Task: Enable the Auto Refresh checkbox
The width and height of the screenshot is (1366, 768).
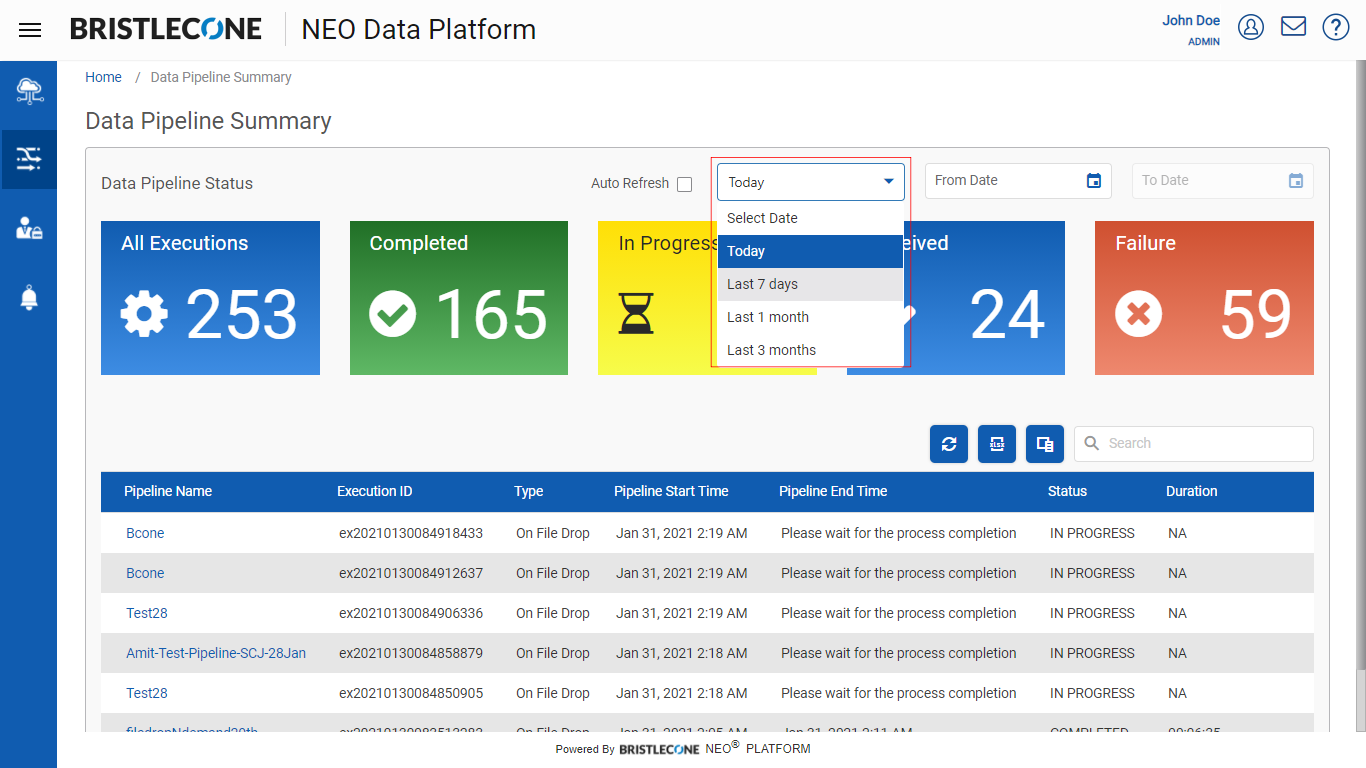Action: [685, 184]
